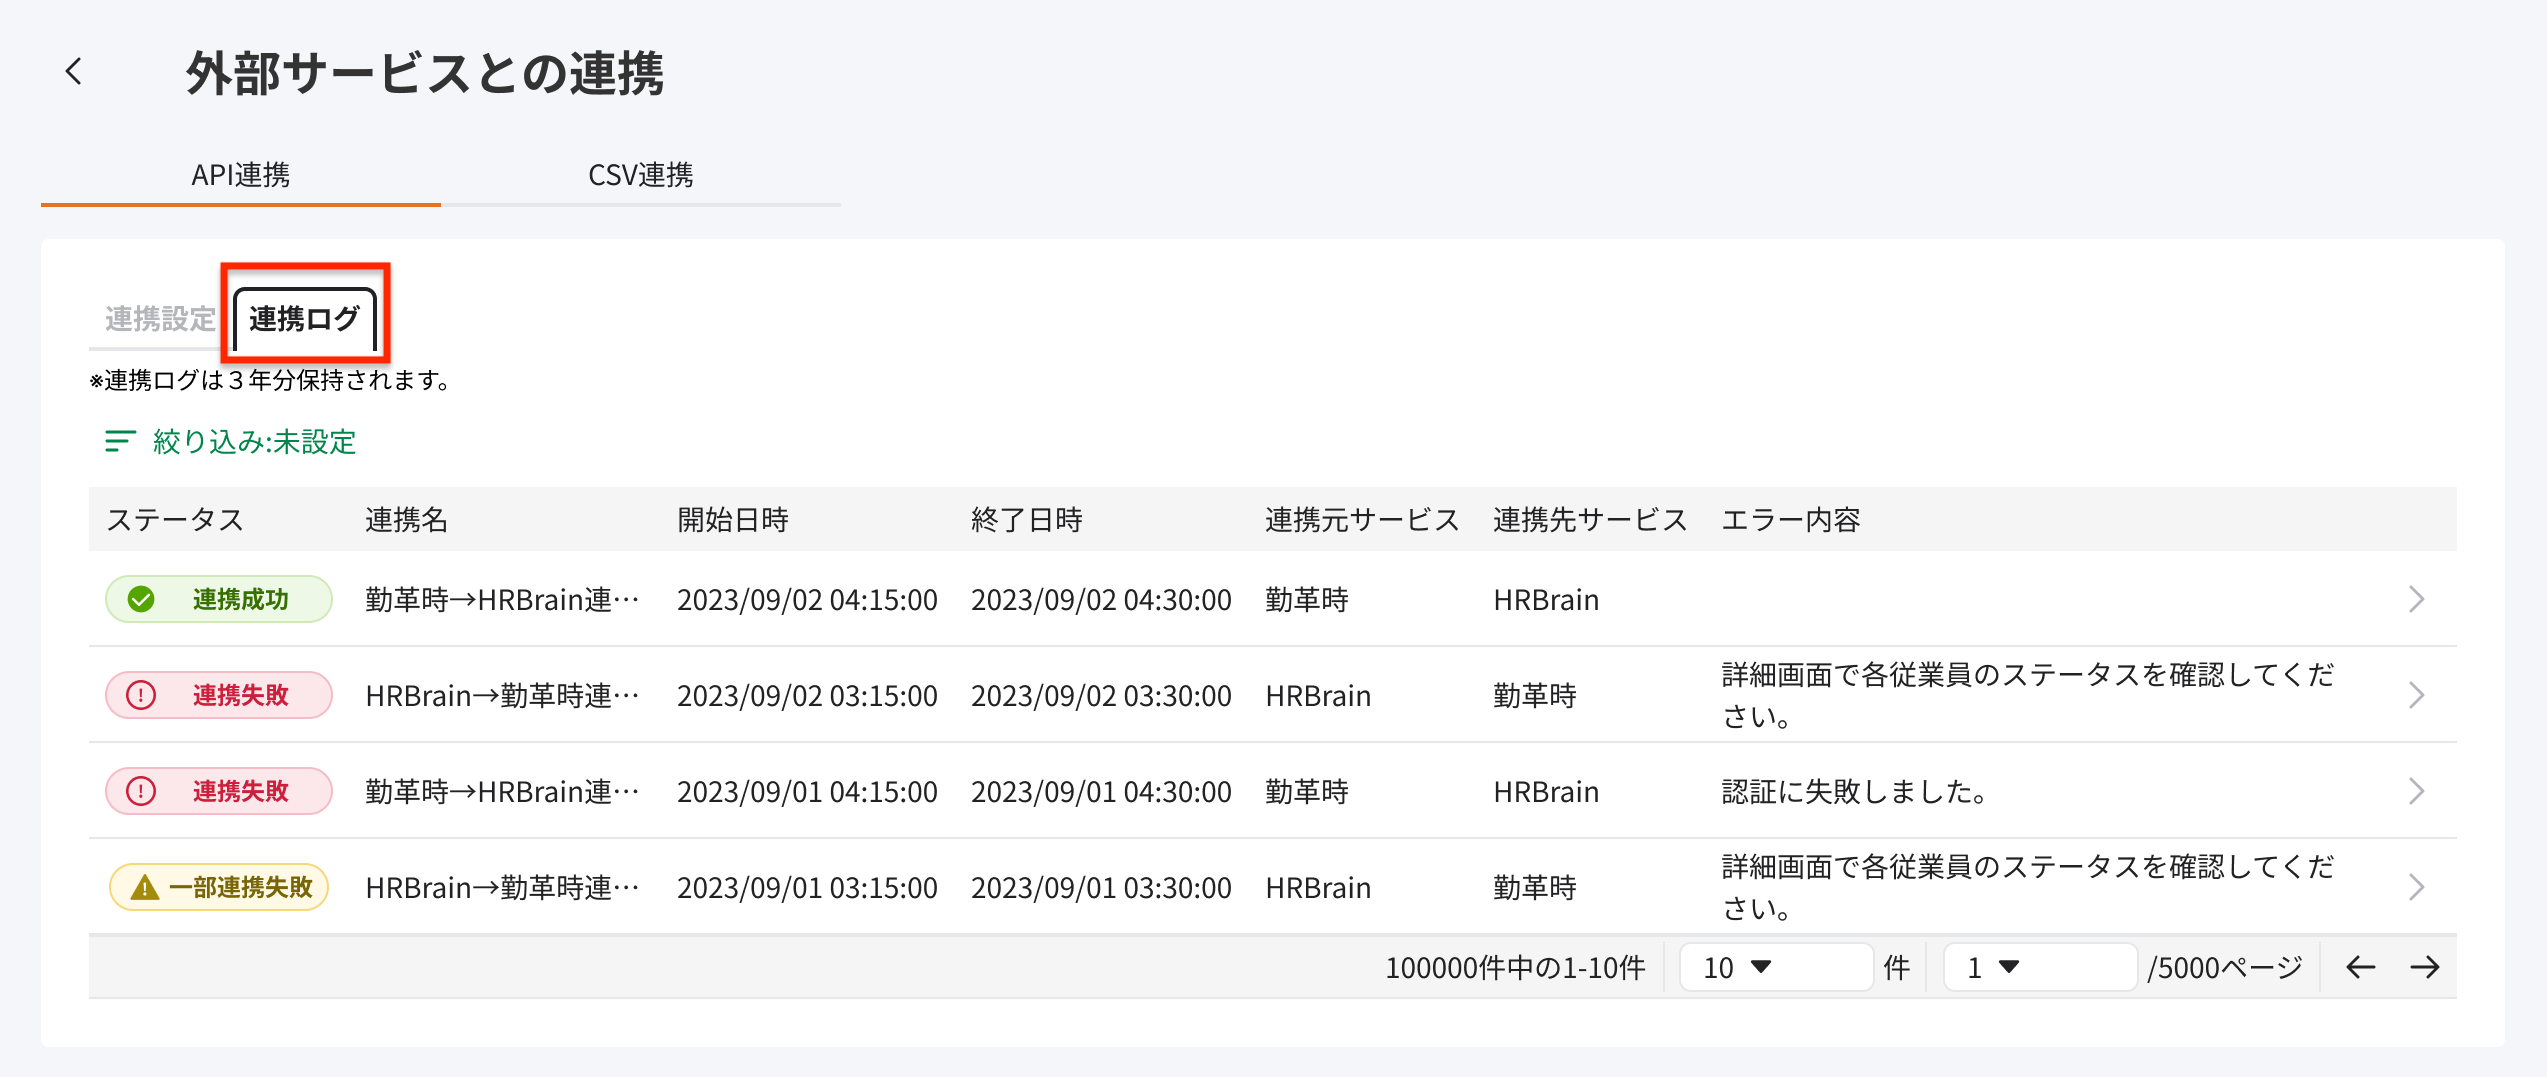2547x1077 pixels.
Task: Select the API連携 tab
Action: coord(240,175)
